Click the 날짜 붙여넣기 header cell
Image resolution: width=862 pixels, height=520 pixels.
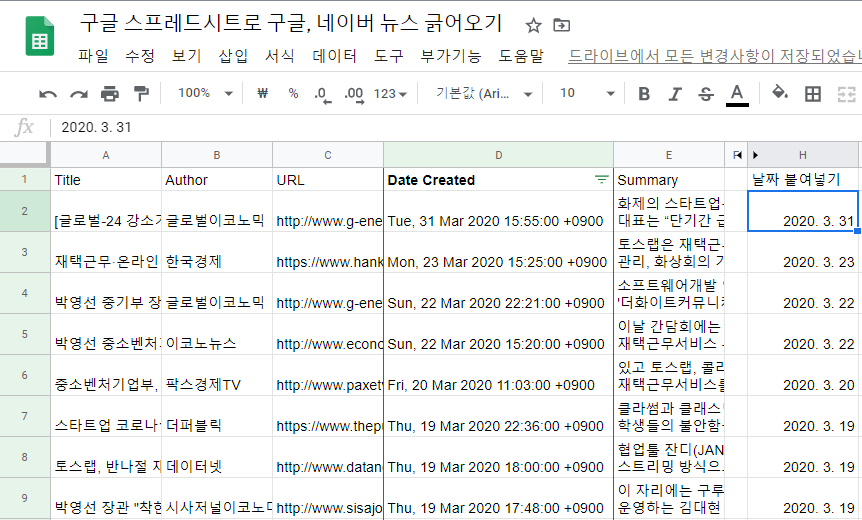[803, 180]
